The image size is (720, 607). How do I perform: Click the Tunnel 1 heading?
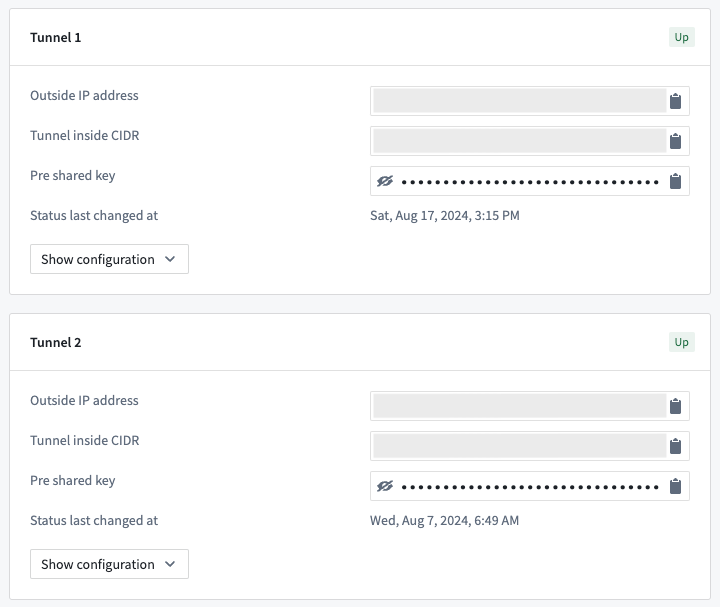point(56,38)
